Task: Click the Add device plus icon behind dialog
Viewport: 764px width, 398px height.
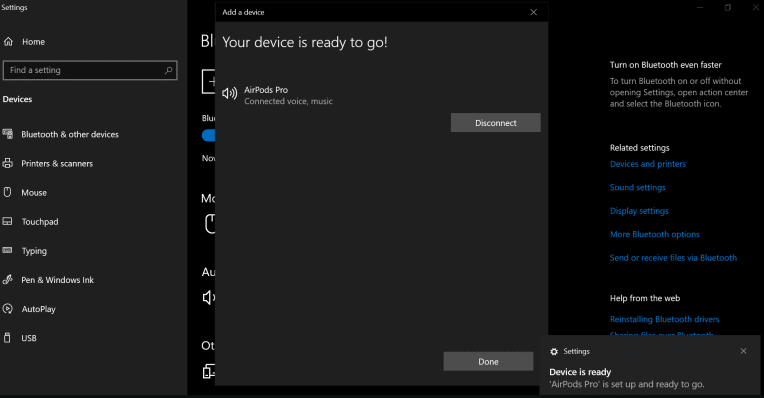Action: coord(209,81)
